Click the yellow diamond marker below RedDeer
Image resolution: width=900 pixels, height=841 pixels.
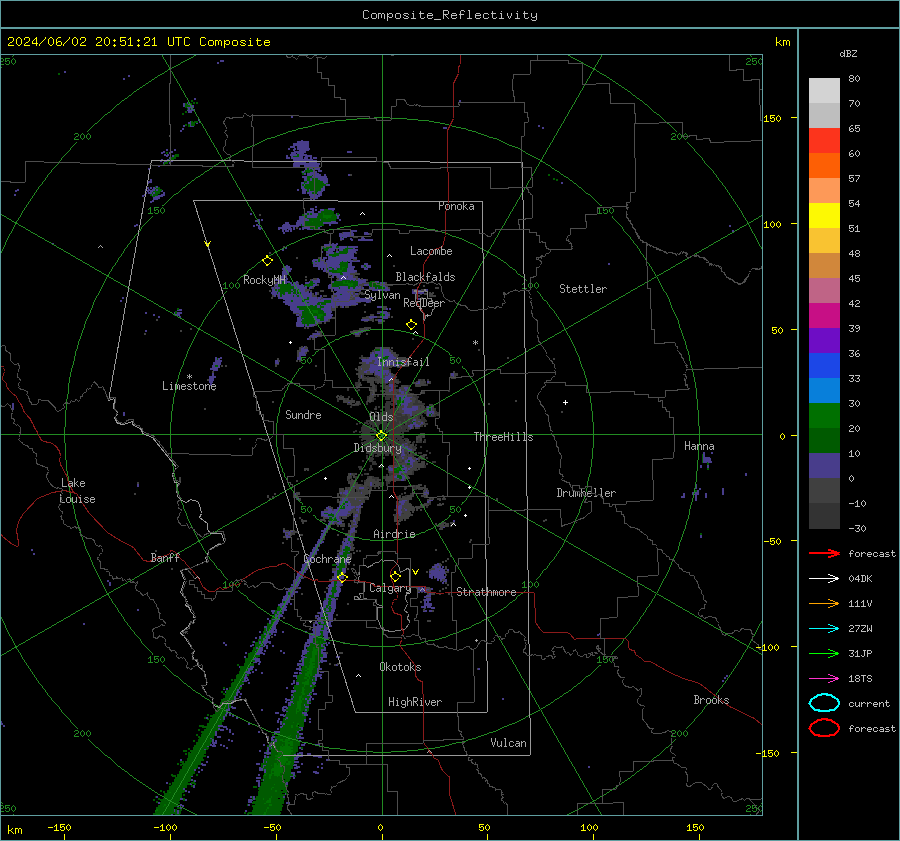tap(412, 325)
